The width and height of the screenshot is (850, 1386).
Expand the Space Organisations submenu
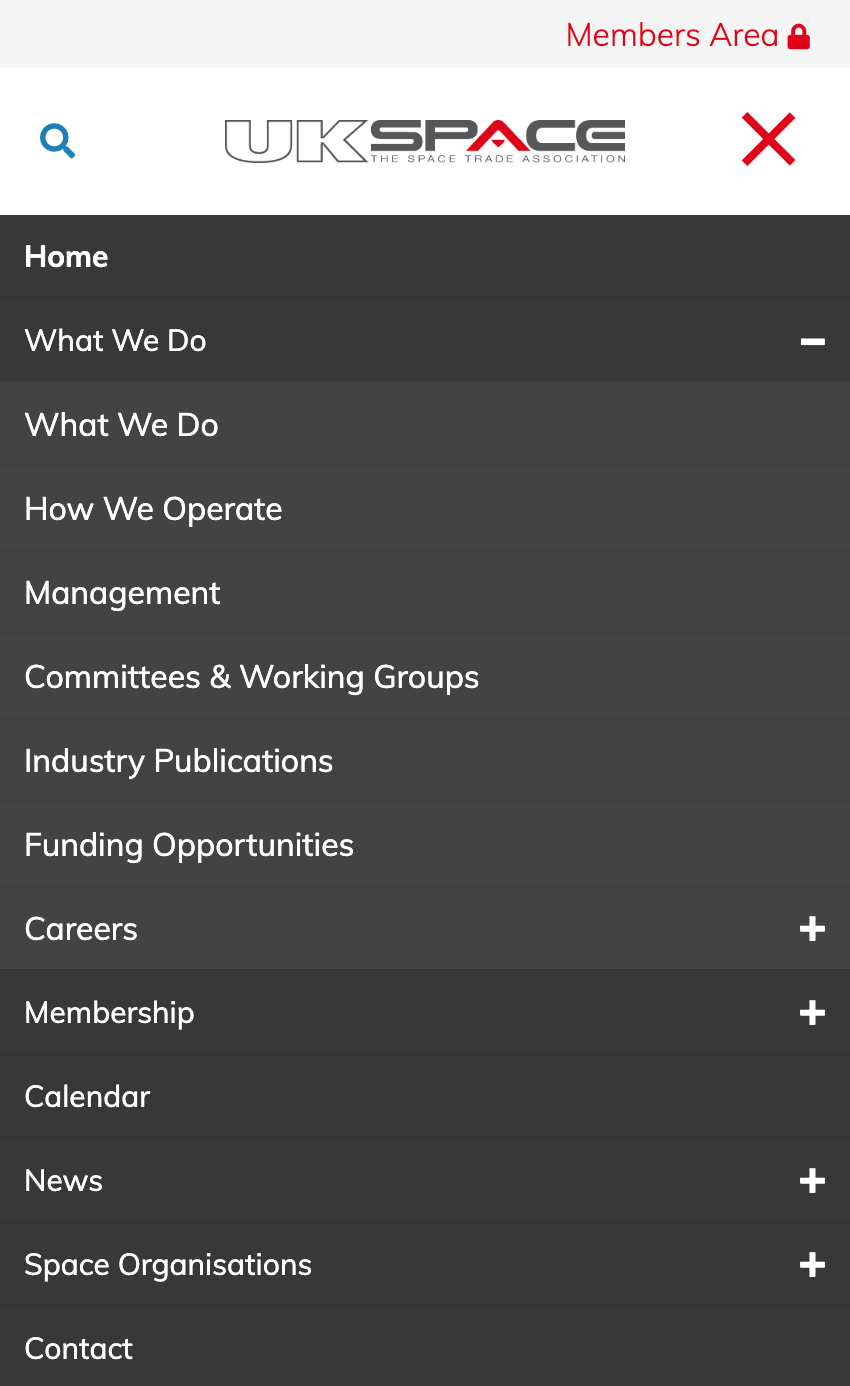(812, 1265)
